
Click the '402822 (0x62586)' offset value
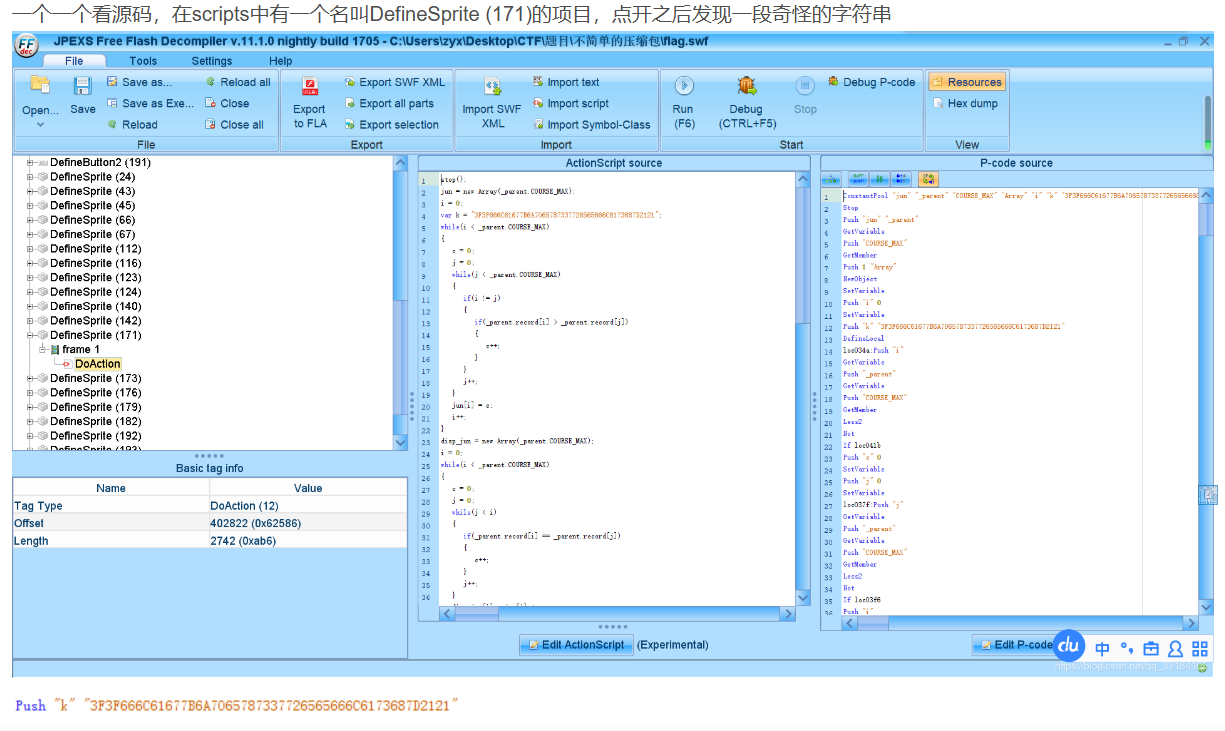[308, 523]
